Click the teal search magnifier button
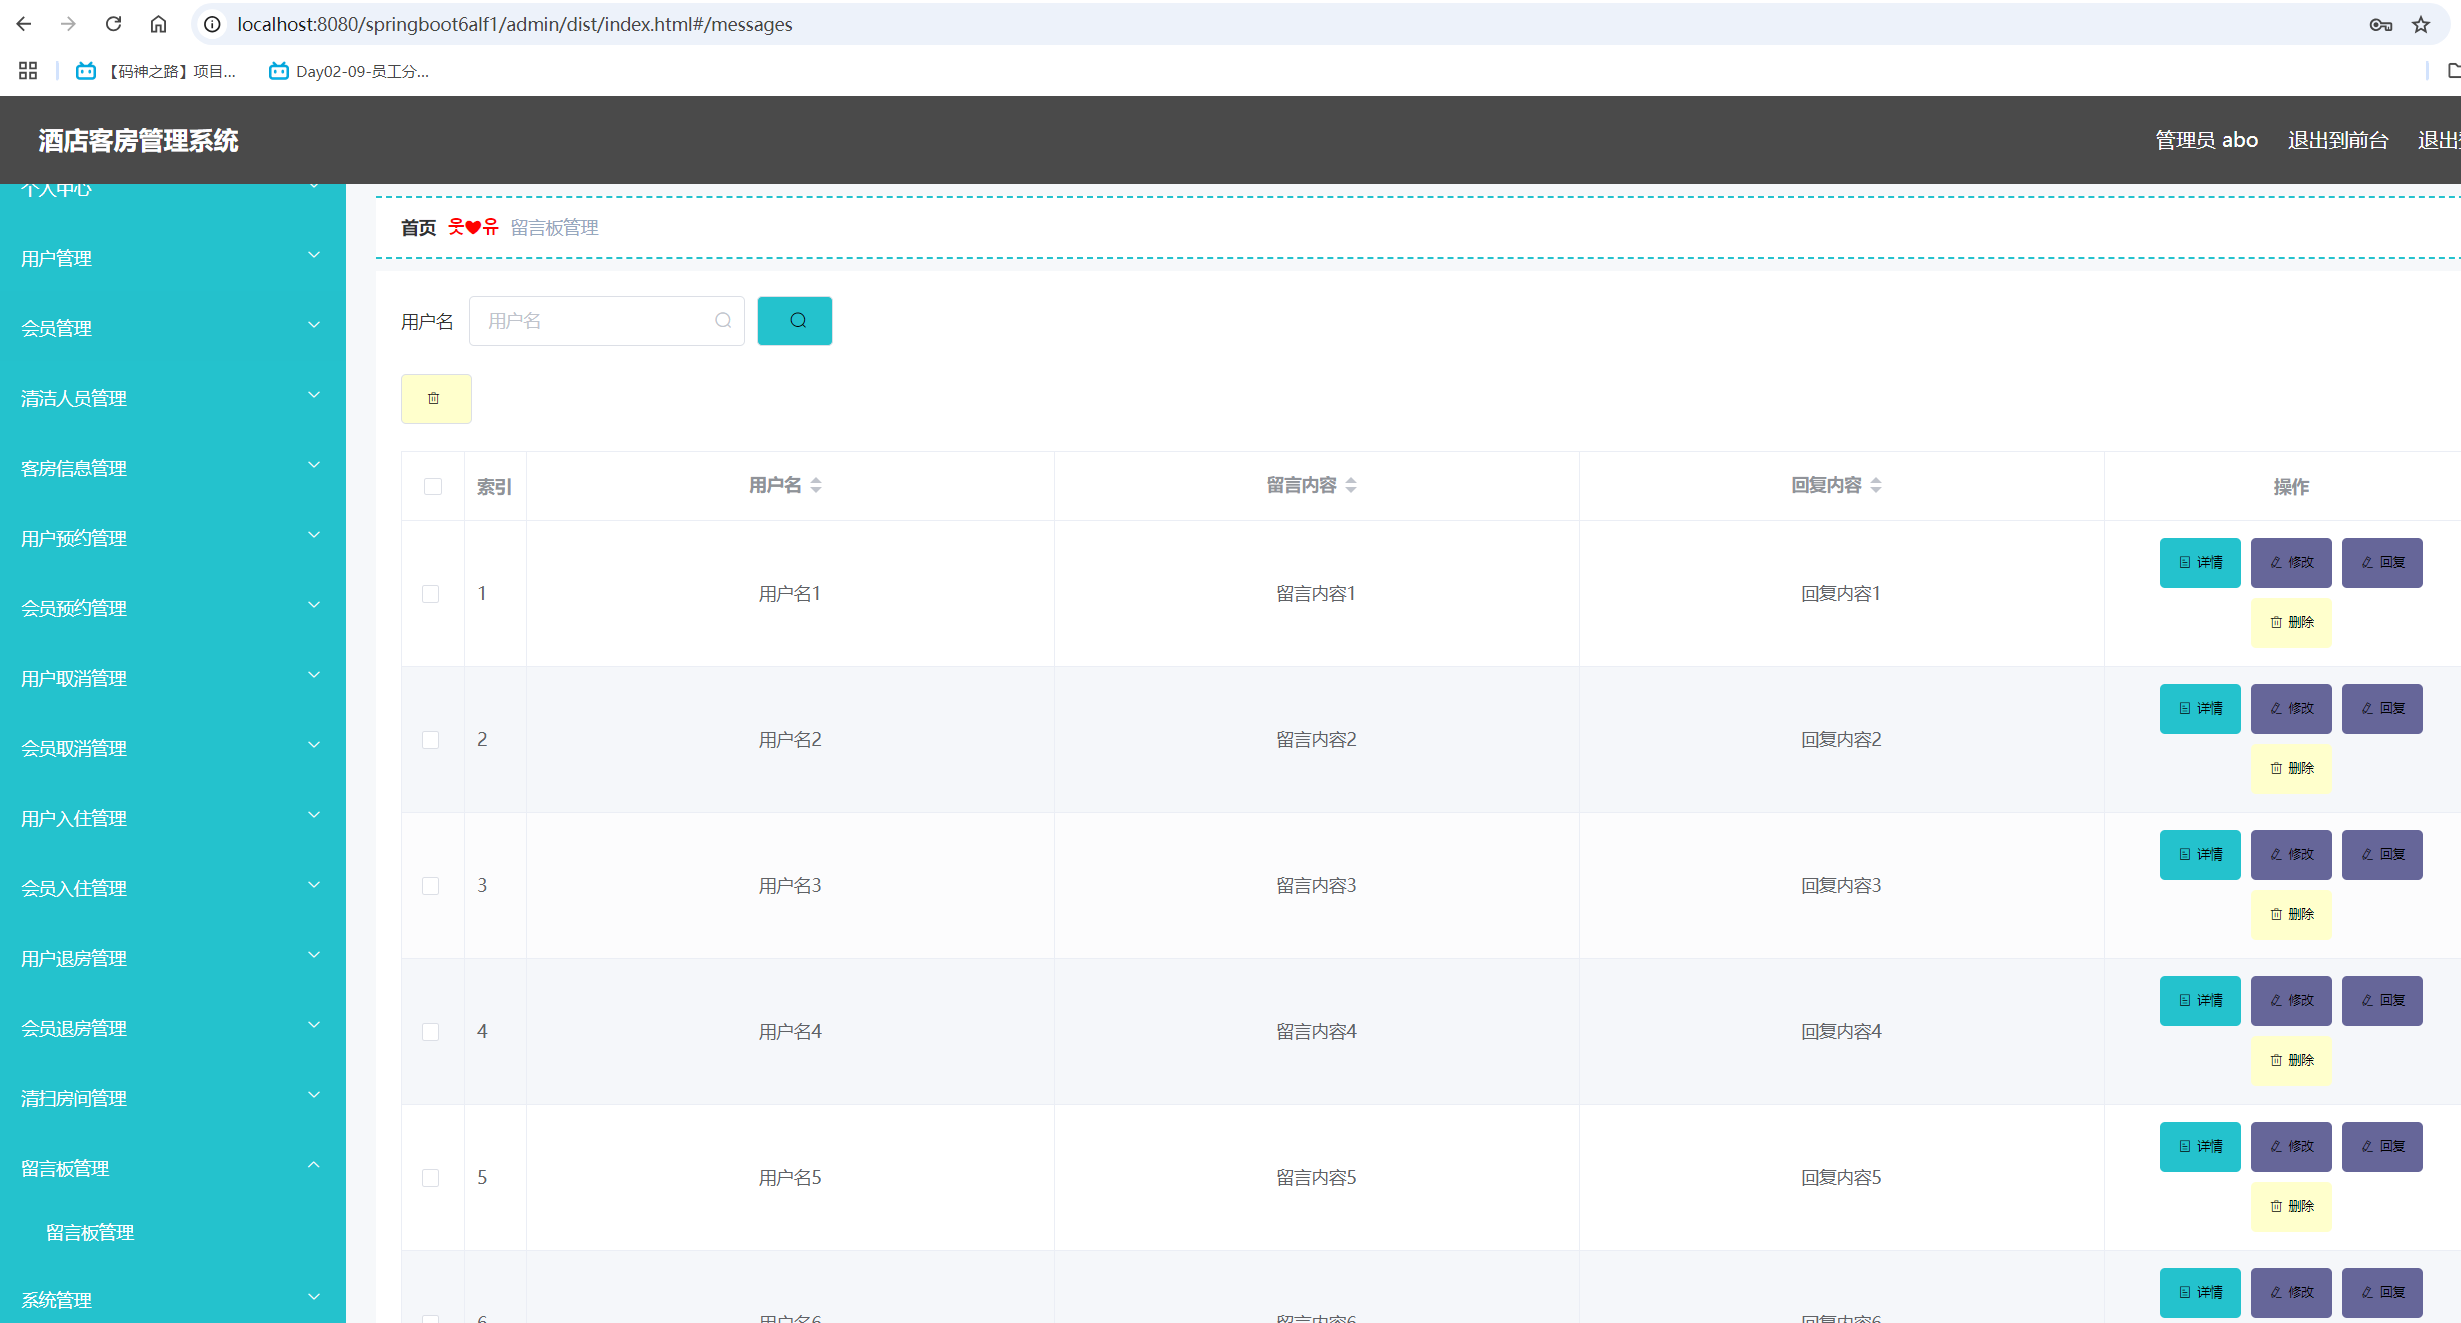This screenshot has height=1323, width=2461. tap(794, 321)
